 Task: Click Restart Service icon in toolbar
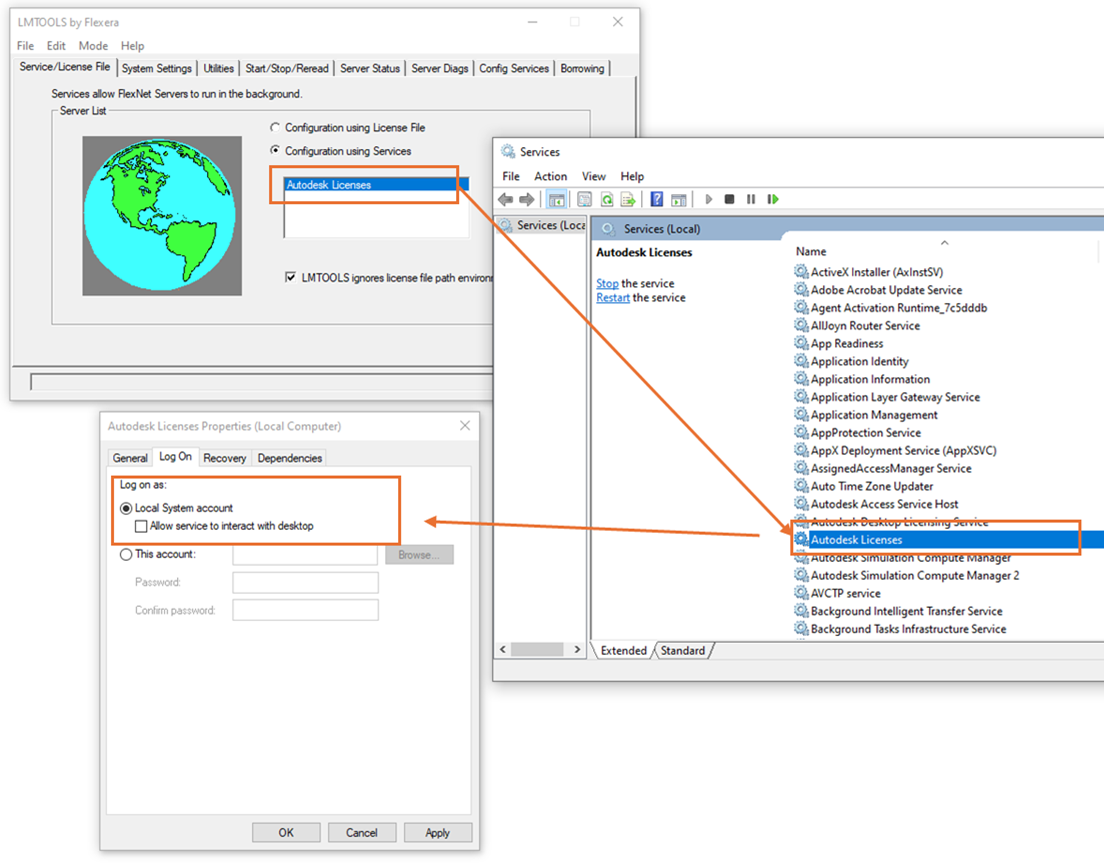772,199
